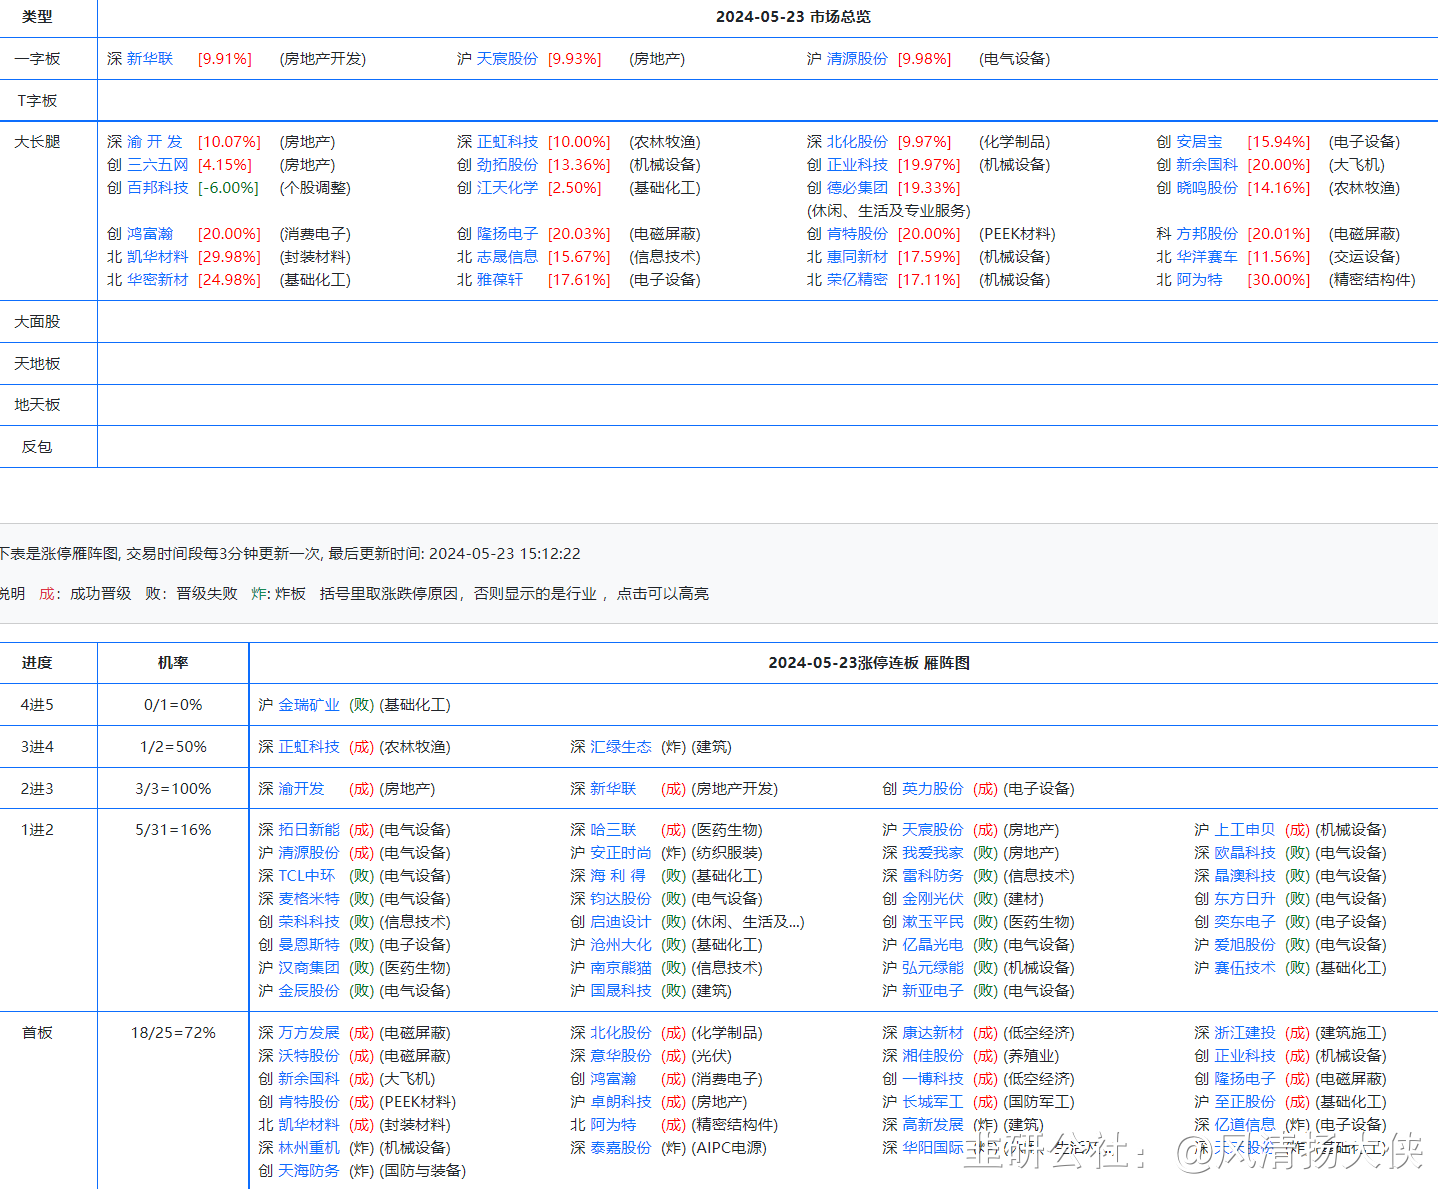Open the 江天化学 stock link
The width and height of the screenshot is (1438, 1189).
coord(507,188)
